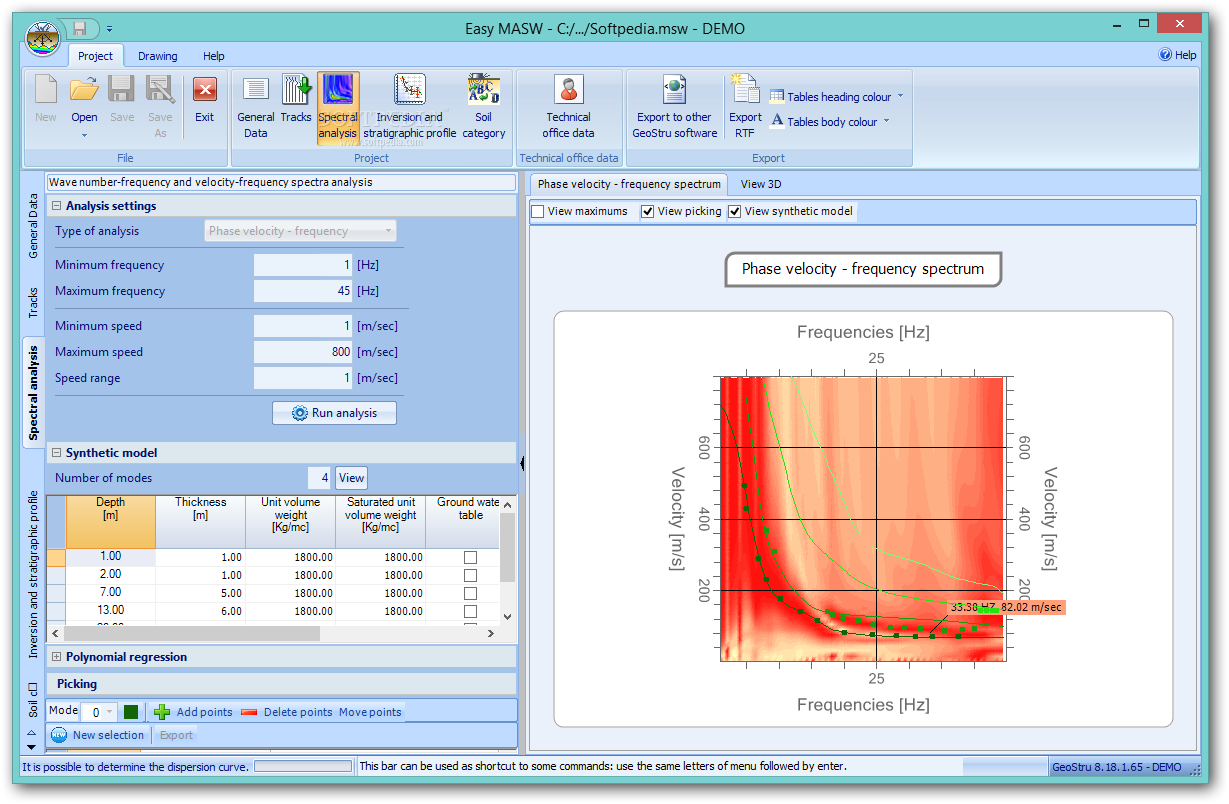The height and width of the screenshot is (804, 1229).
Task: Select the Spectral analysis ribbon icon
Action: click(x=338, y=108)
